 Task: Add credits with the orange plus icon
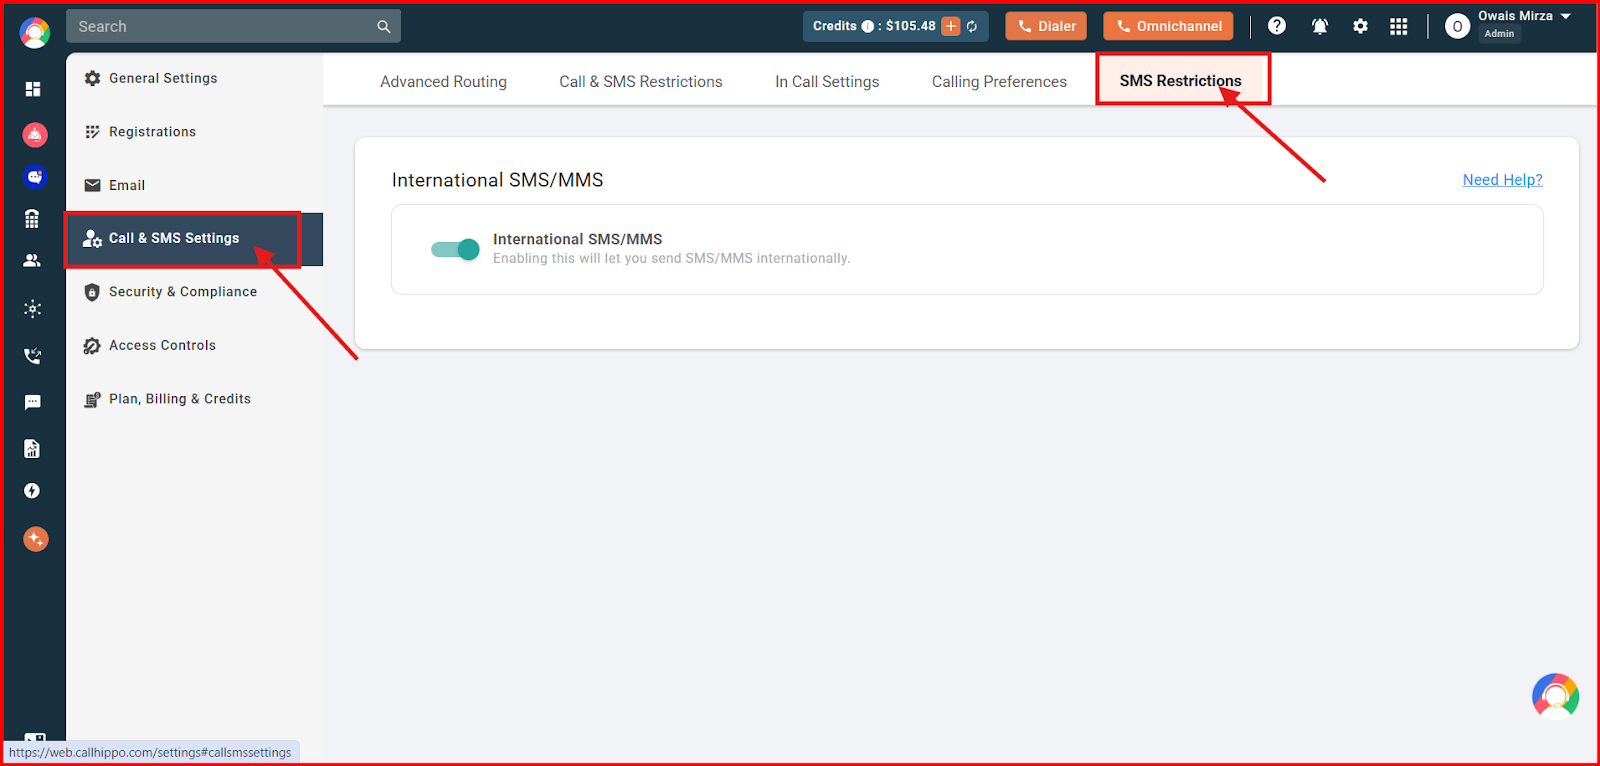[951, 26]
